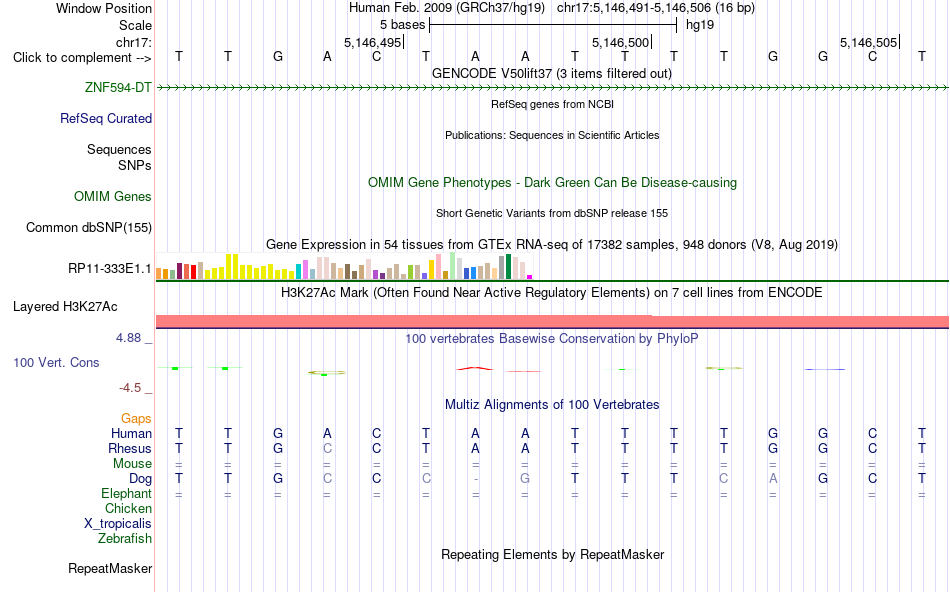Select the Human species label
The width and height of the screenshot is (950, 592).
tap(131, 433)
